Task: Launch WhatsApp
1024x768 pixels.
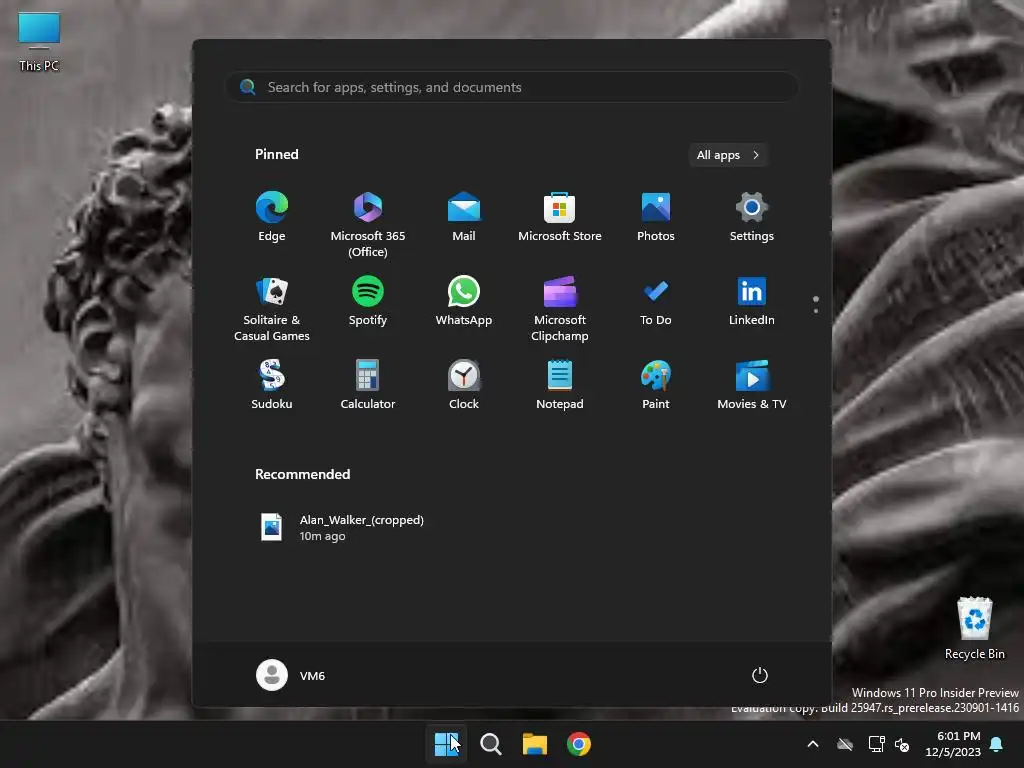Action: click(464, 301)
